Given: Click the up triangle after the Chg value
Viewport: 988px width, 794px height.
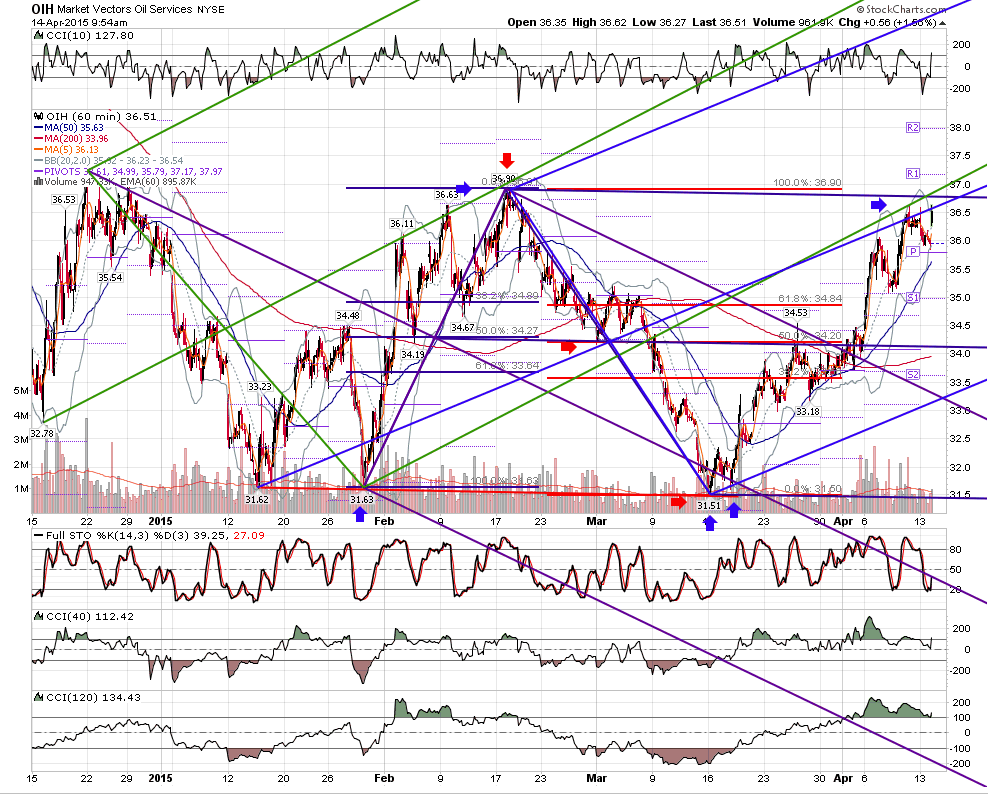Looking at the screenshot, I should pyautogui.click(x=942, y=23).
